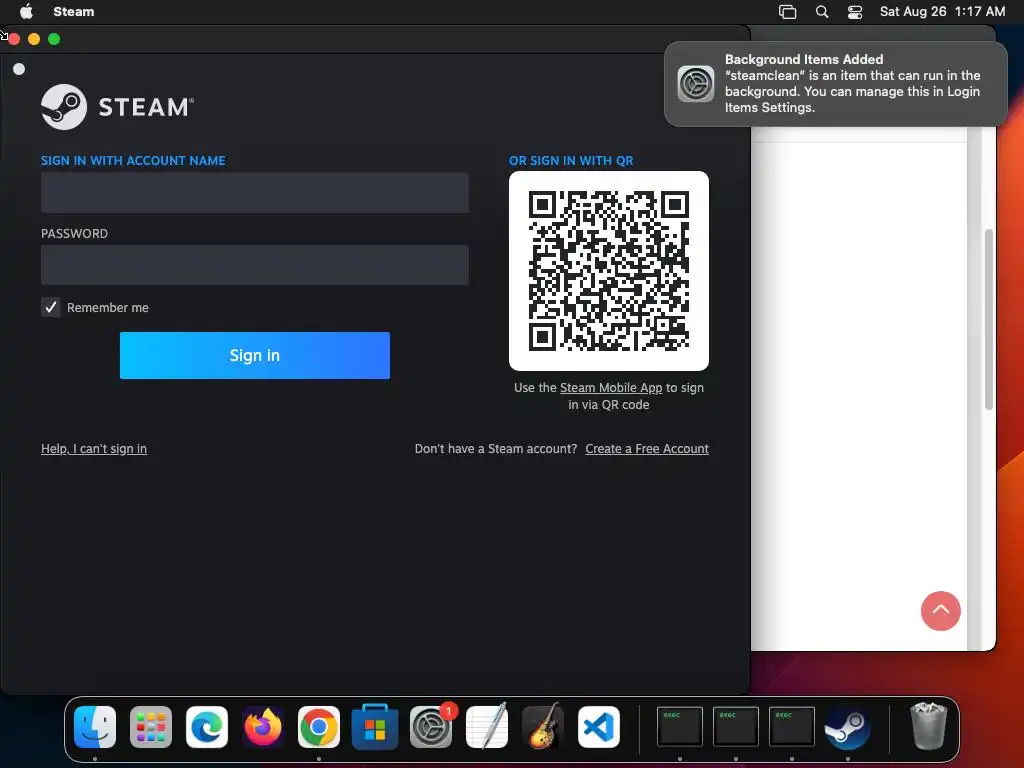Launch Firefox from the Dock

[x=263, y=727]
